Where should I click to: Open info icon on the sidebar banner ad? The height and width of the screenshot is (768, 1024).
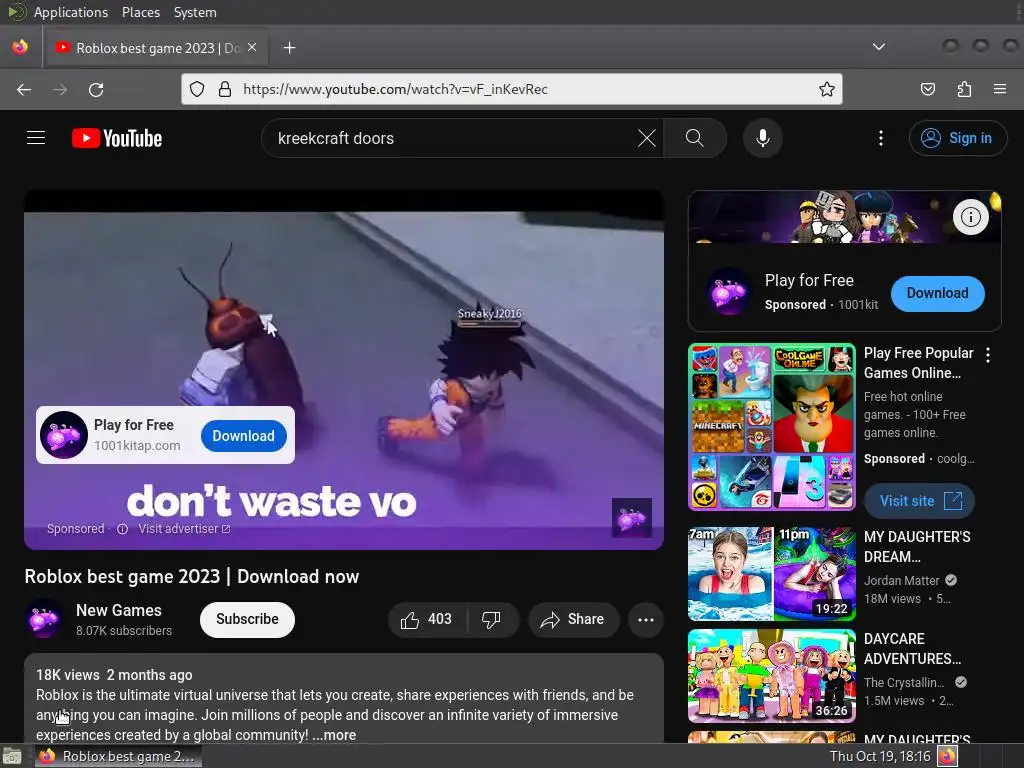point(970,217)
